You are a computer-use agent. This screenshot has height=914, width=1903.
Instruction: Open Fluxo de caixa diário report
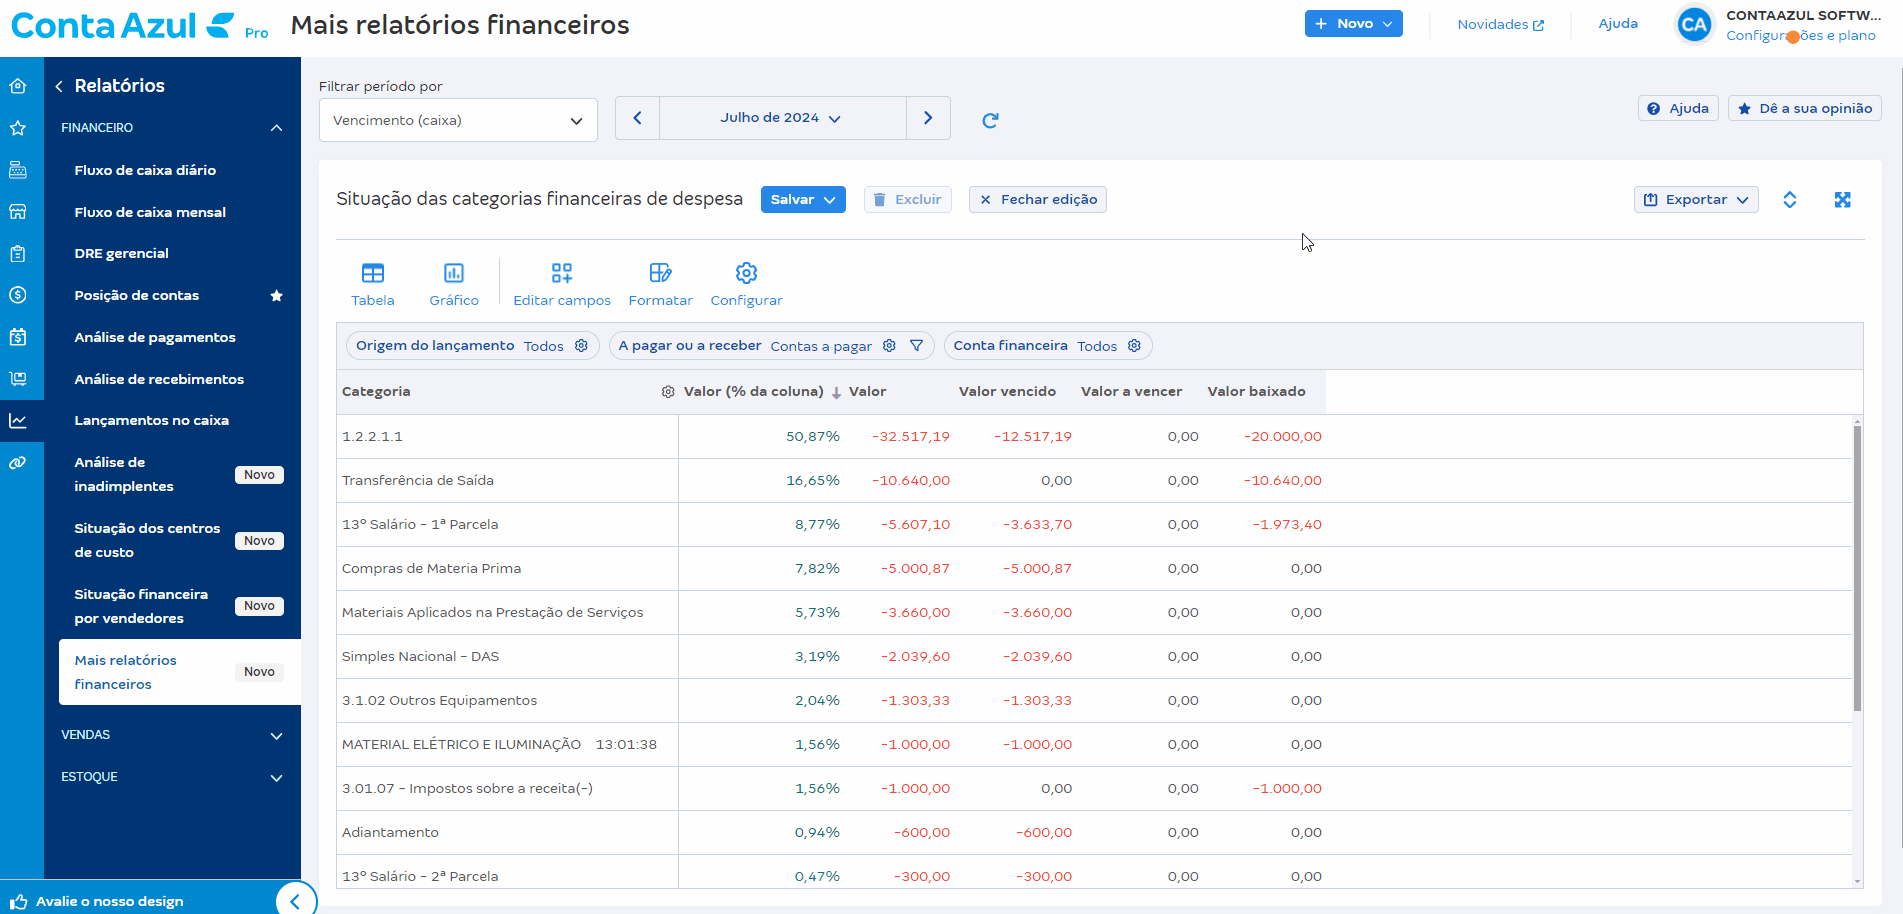tap(145, 171)
